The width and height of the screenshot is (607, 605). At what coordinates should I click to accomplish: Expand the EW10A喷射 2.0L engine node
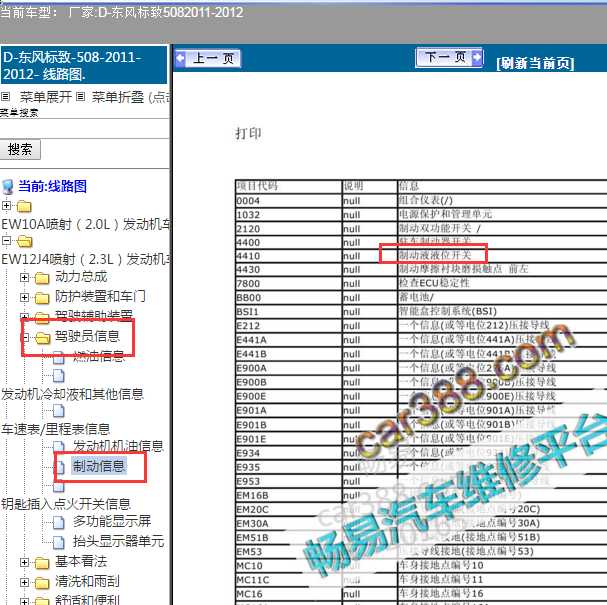[6, 205]
